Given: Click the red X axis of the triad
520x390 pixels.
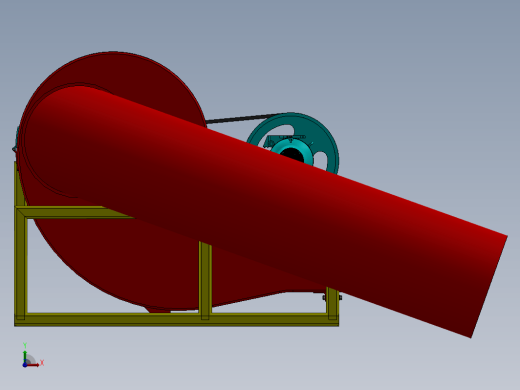Looking at the screenshot, I should coord(33,365).
